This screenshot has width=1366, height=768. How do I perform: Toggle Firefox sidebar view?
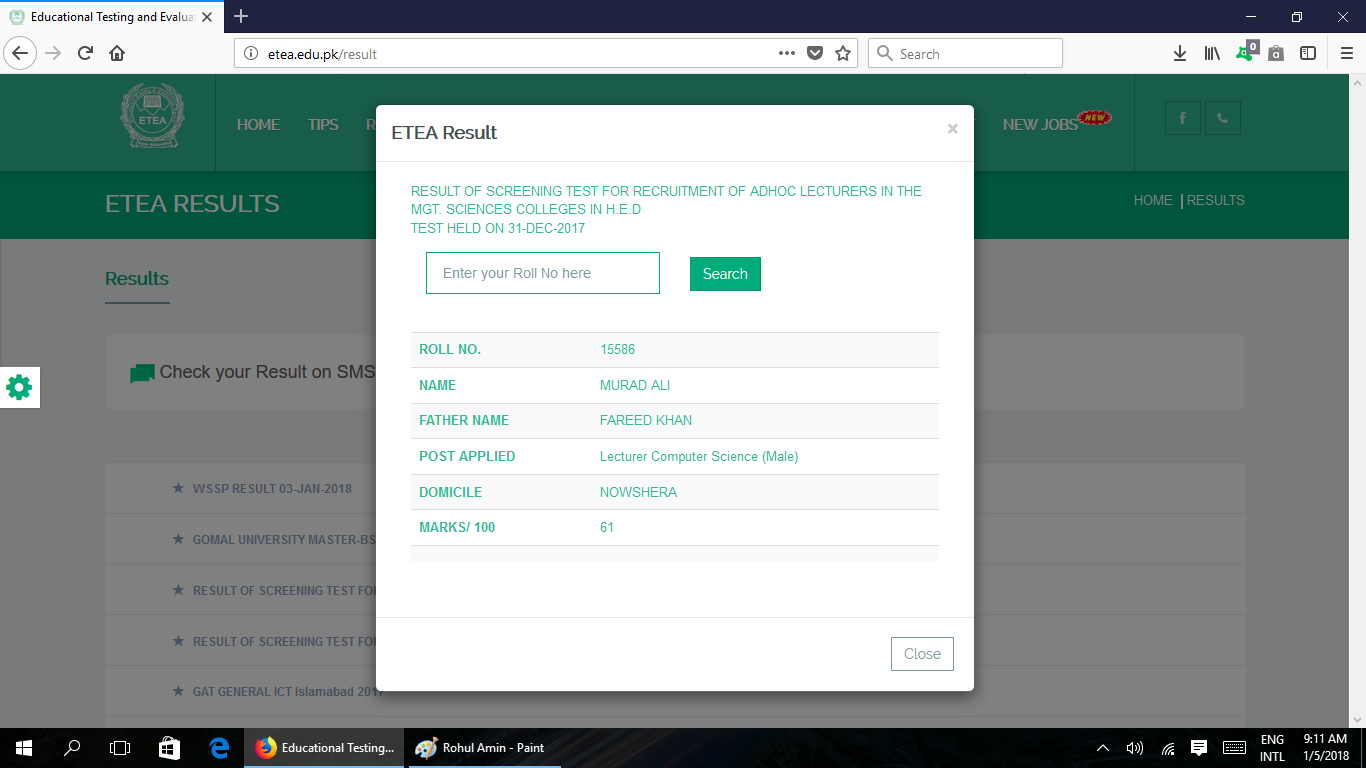point(1307,54)
